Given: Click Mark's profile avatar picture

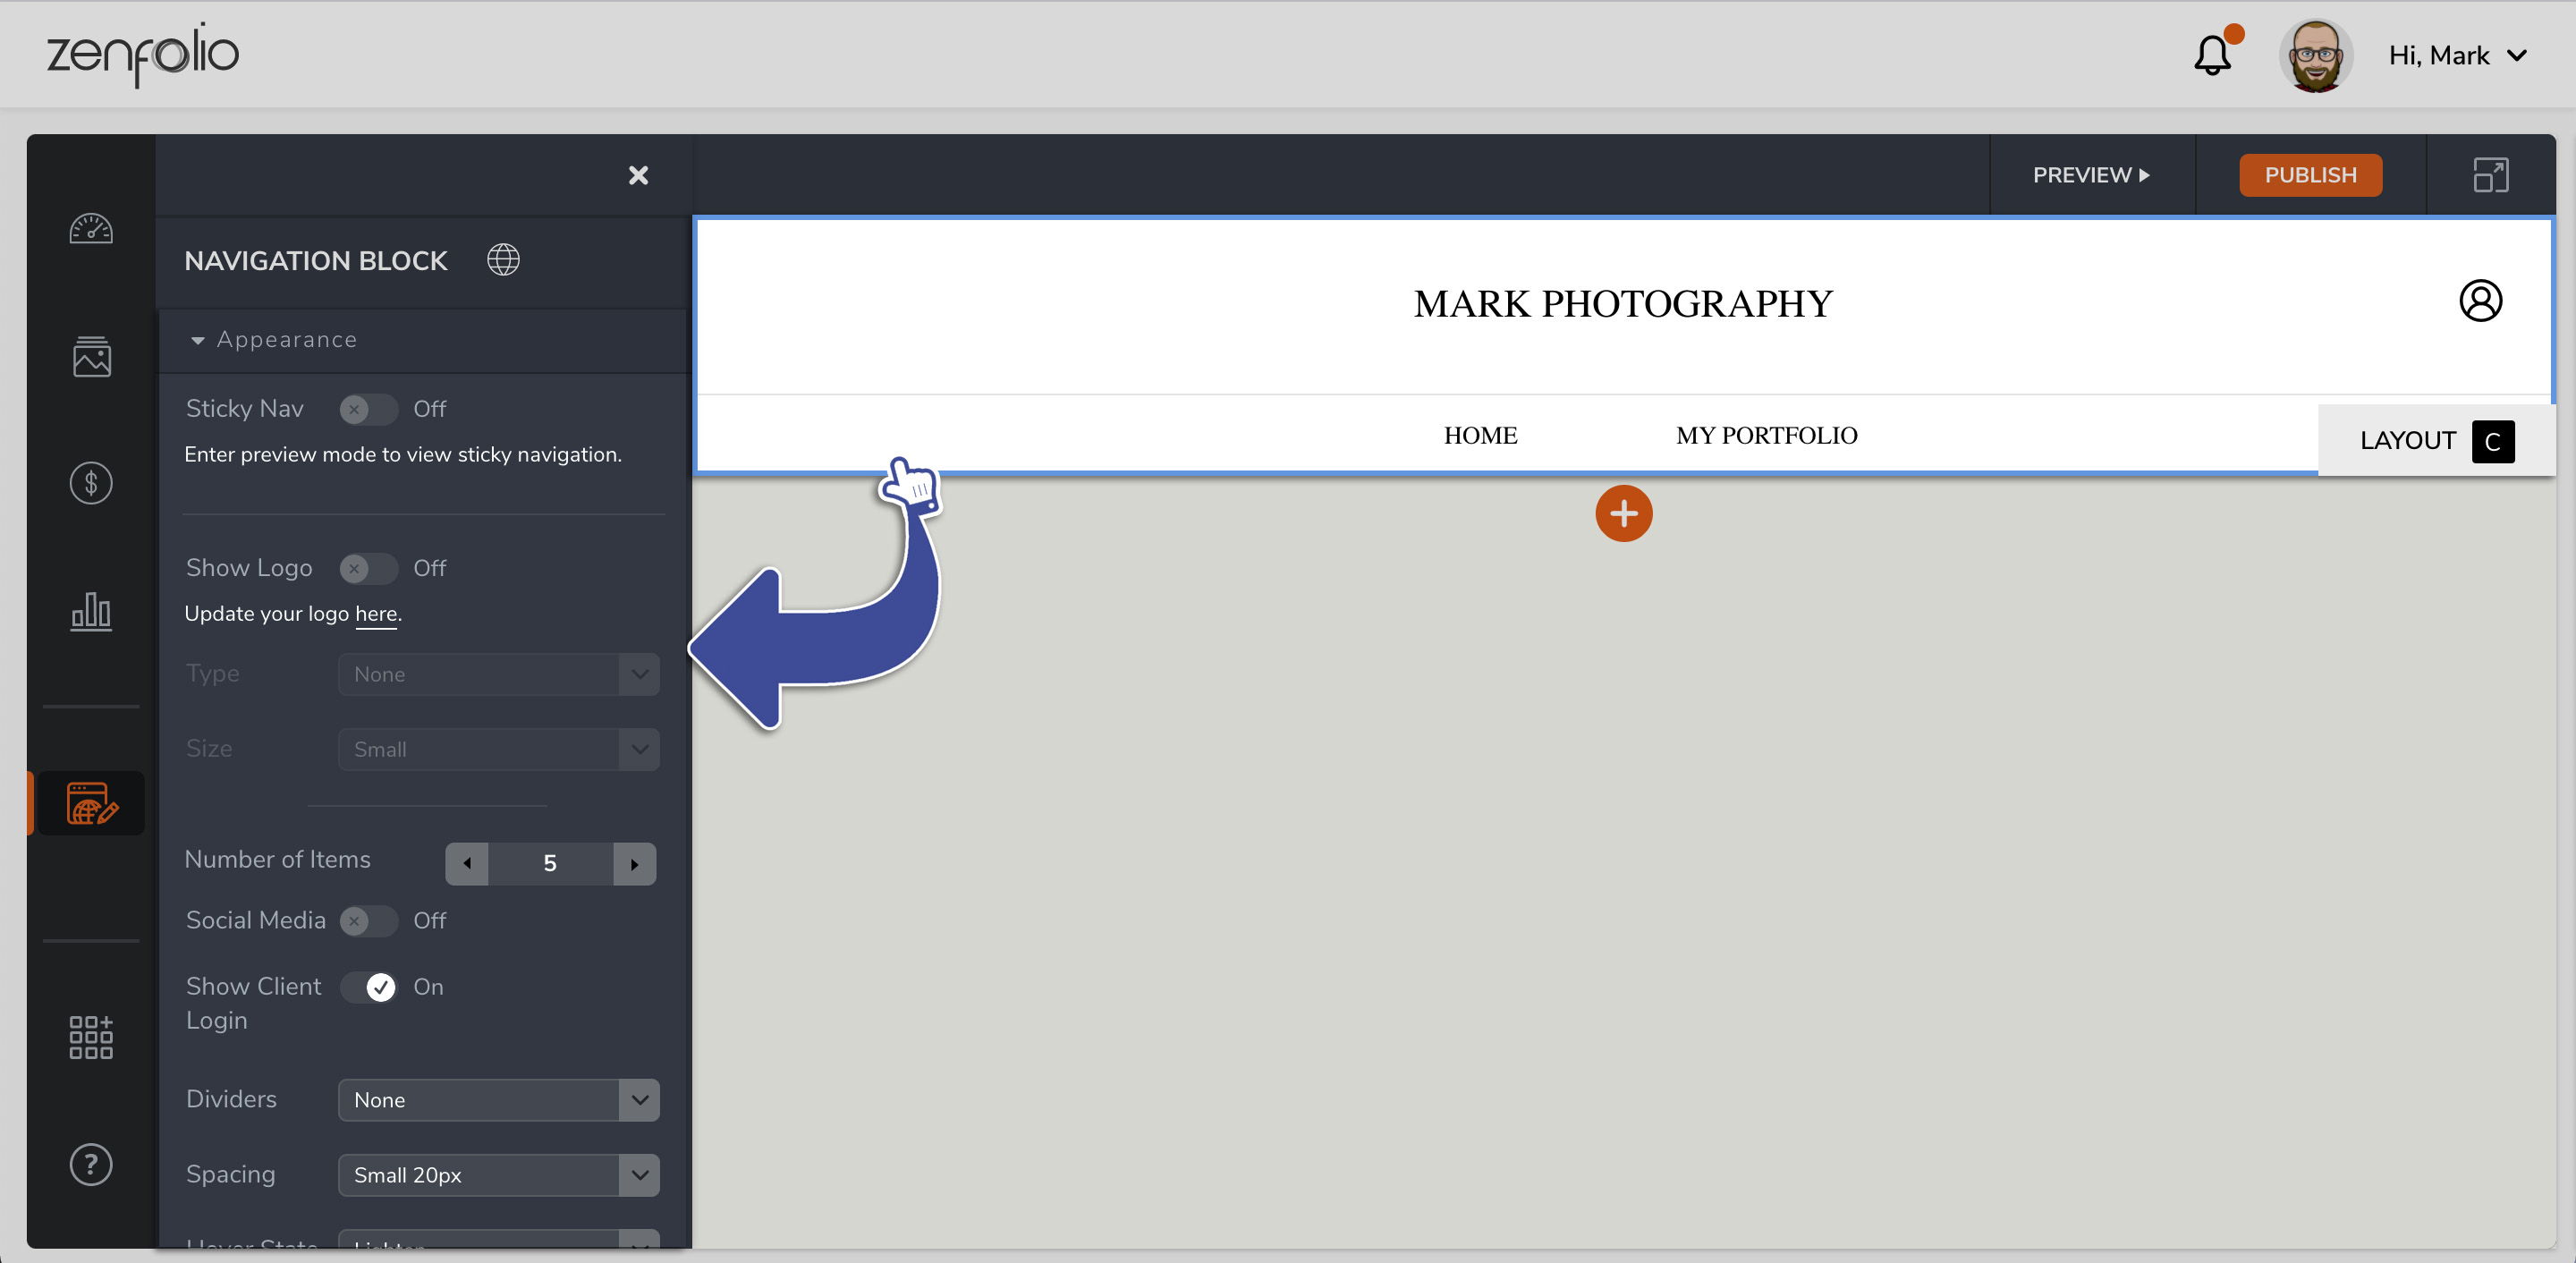Looking at the screenshot, I should (x=2315, y=55).
